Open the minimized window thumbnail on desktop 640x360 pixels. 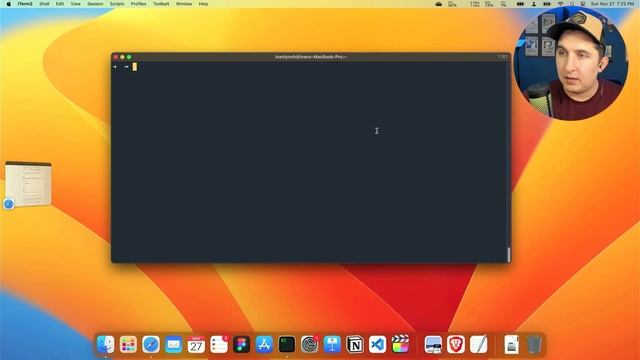pyautogui.click(x=28, y=184)
